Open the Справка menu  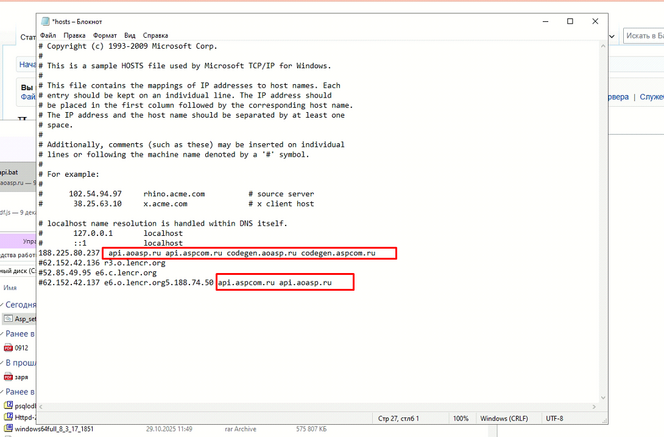156,35
